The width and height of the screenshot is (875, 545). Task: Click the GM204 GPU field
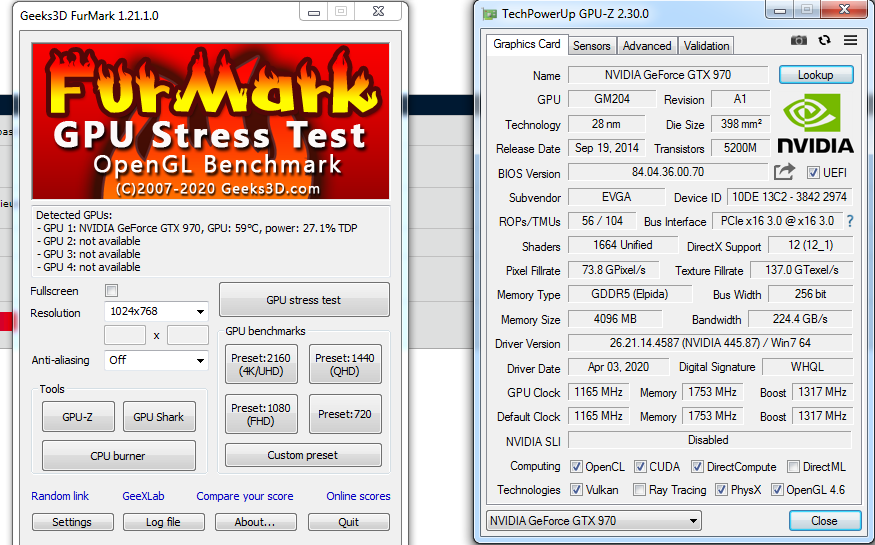point(612,99)
